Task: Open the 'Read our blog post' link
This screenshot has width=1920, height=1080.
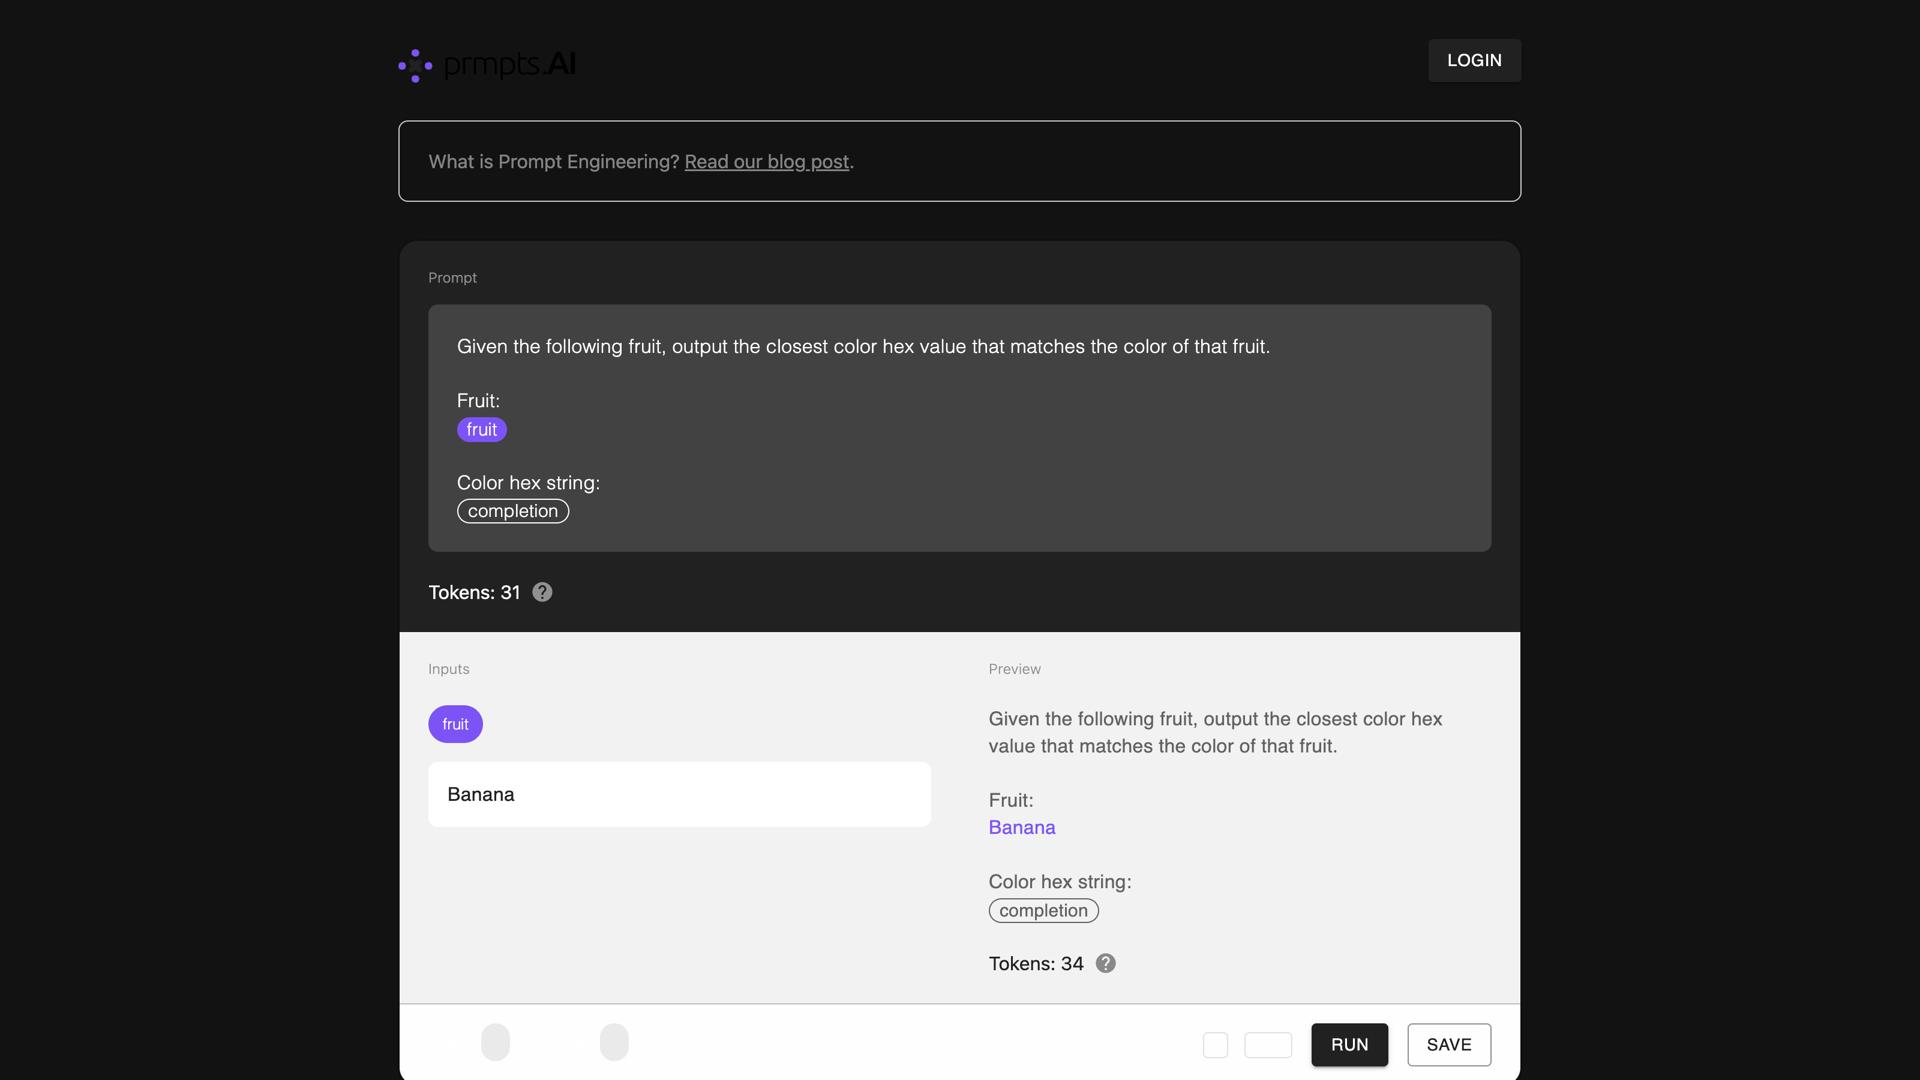Action: [x=766, y=162]
